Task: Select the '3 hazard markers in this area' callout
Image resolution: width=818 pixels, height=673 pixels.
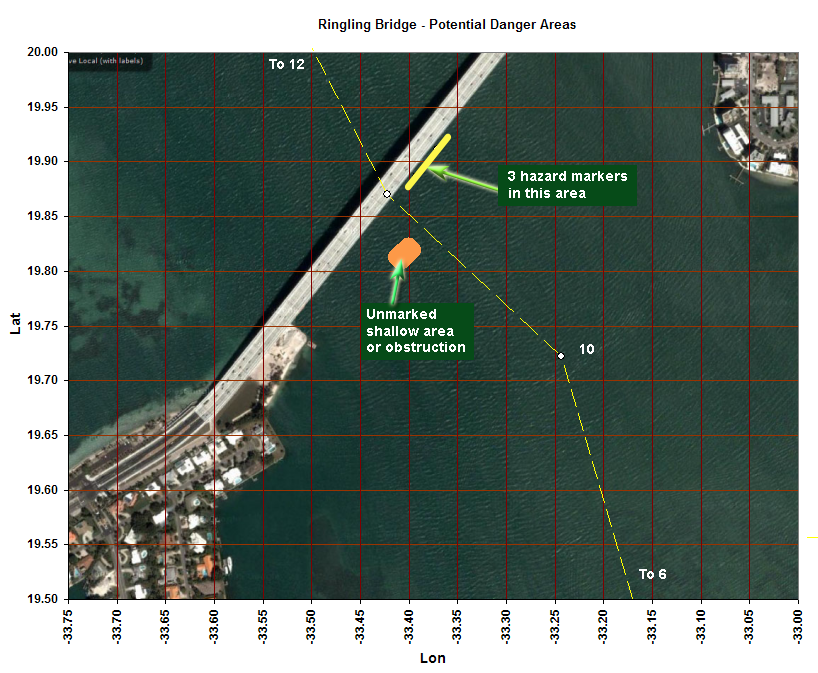Action: (x=567, y=185)
